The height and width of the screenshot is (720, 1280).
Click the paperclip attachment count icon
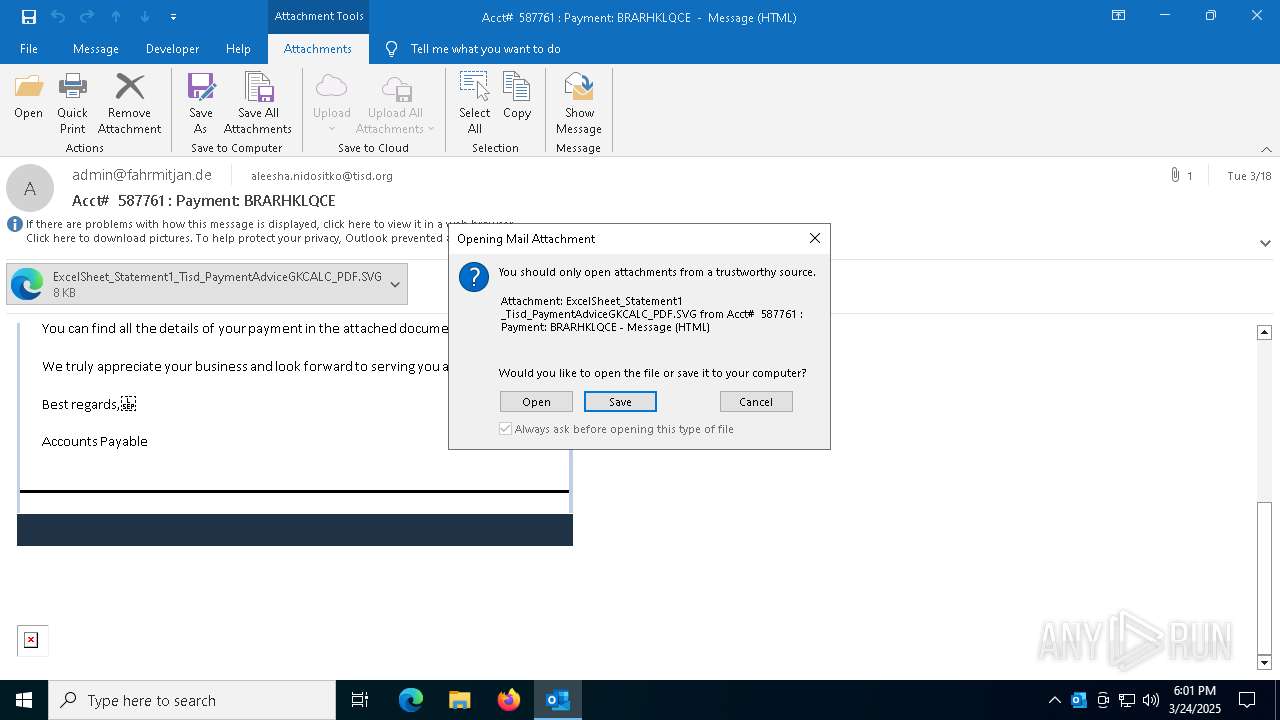point(1175,175)
